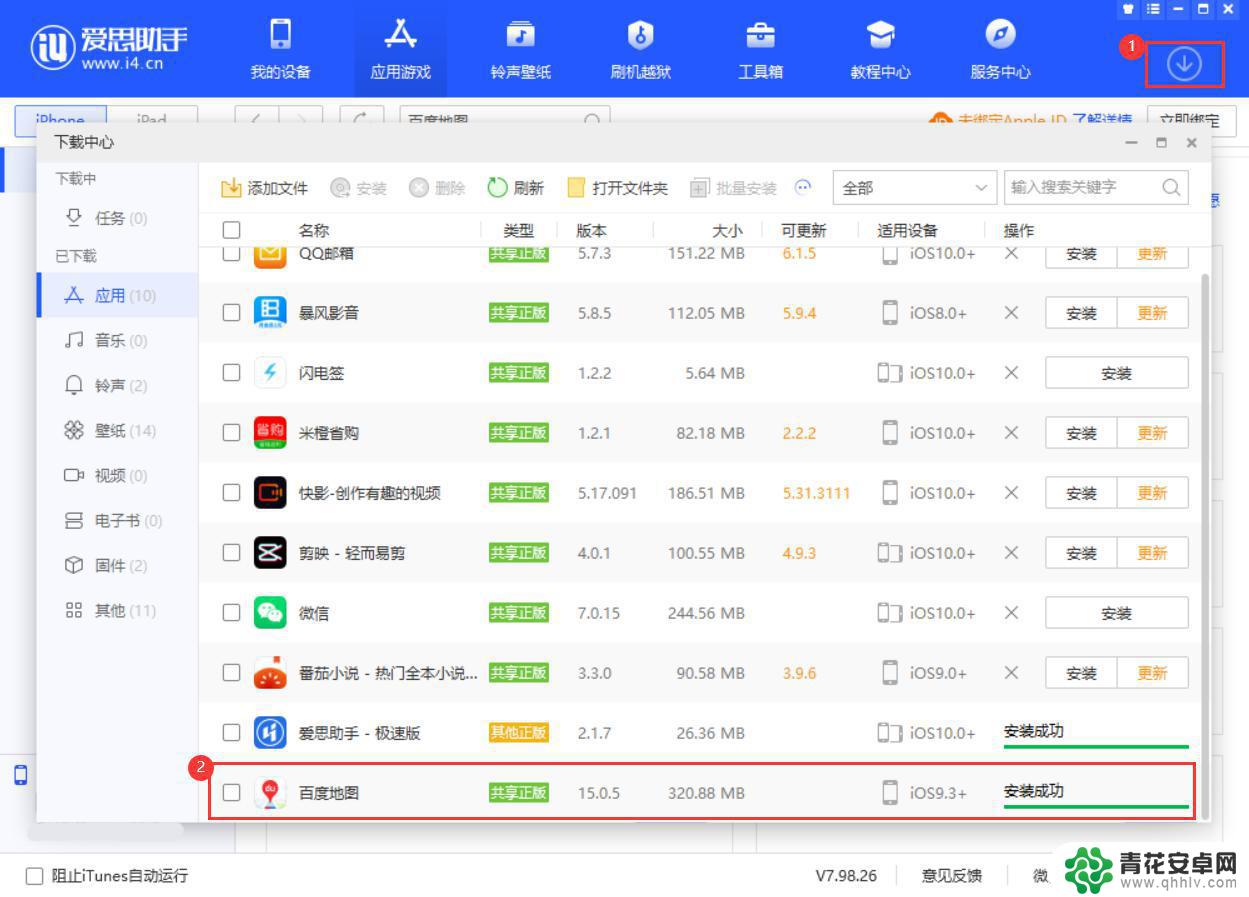The image size is (1249, 897).
Task: Click the search magnifier in download center
Action: [1172, 187]
